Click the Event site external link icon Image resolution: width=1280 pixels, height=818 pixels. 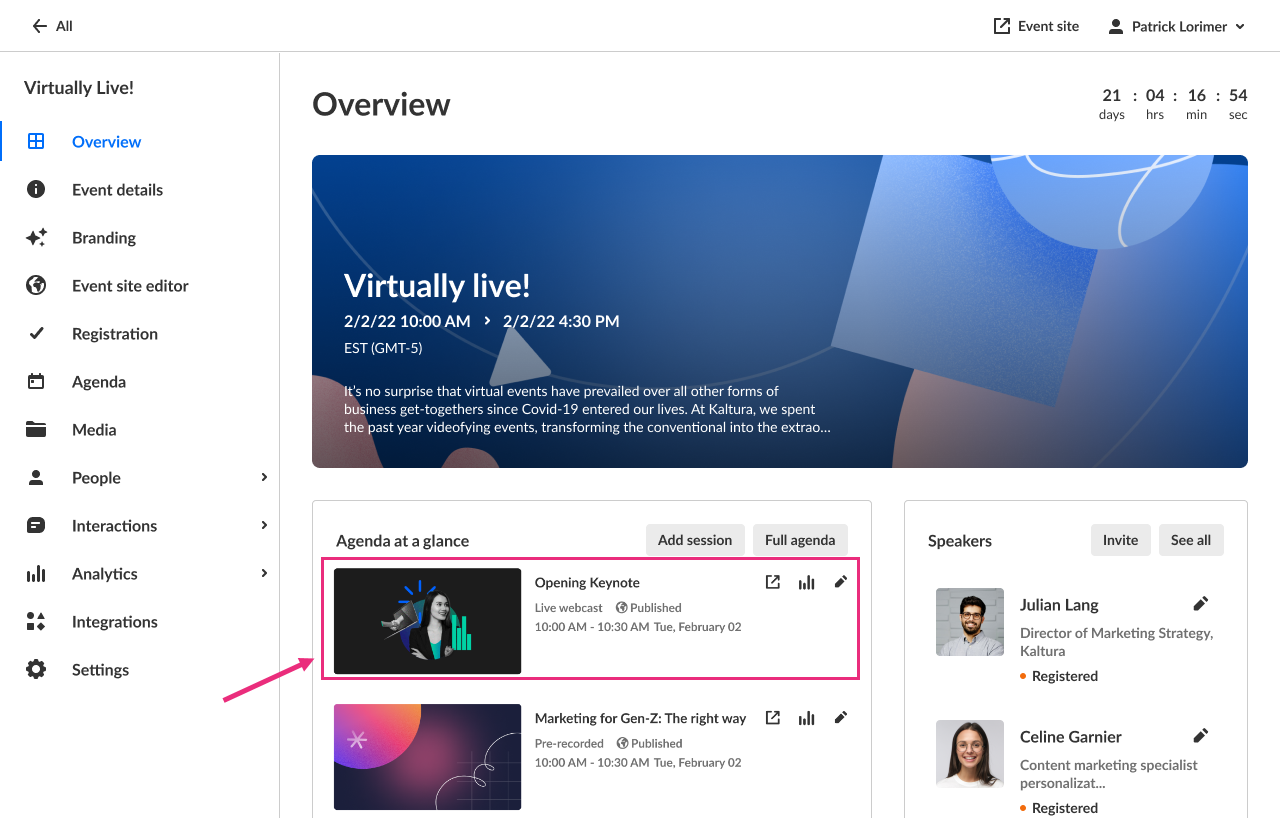pos(1002,26)
